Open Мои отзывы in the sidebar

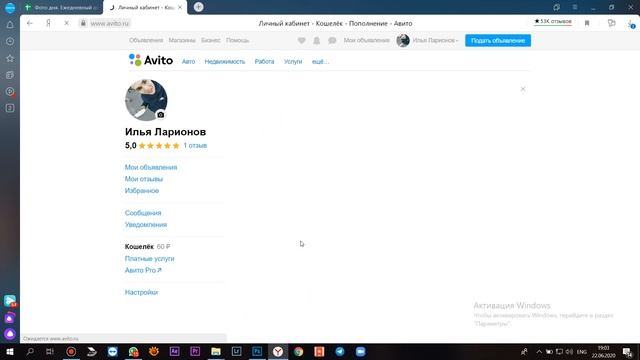pyautogui.click(x=144, y=179)
